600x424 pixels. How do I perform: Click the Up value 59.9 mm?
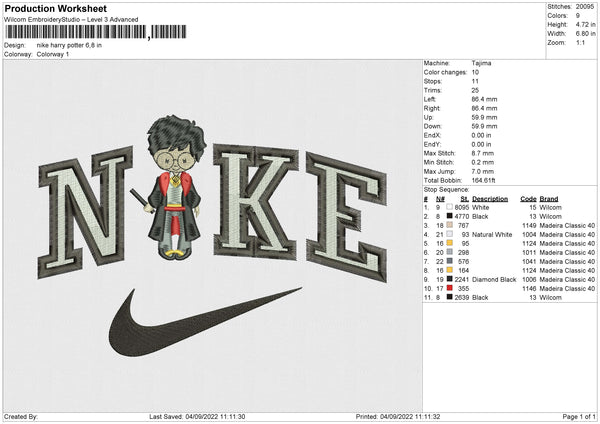(484, 117)
